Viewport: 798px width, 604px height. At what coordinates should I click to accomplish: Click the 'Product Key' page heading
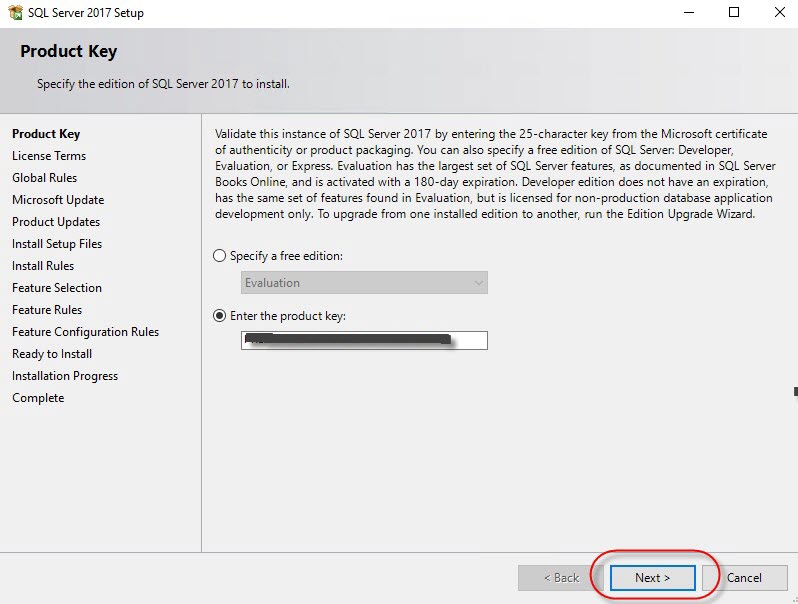(x=69, y=51)
